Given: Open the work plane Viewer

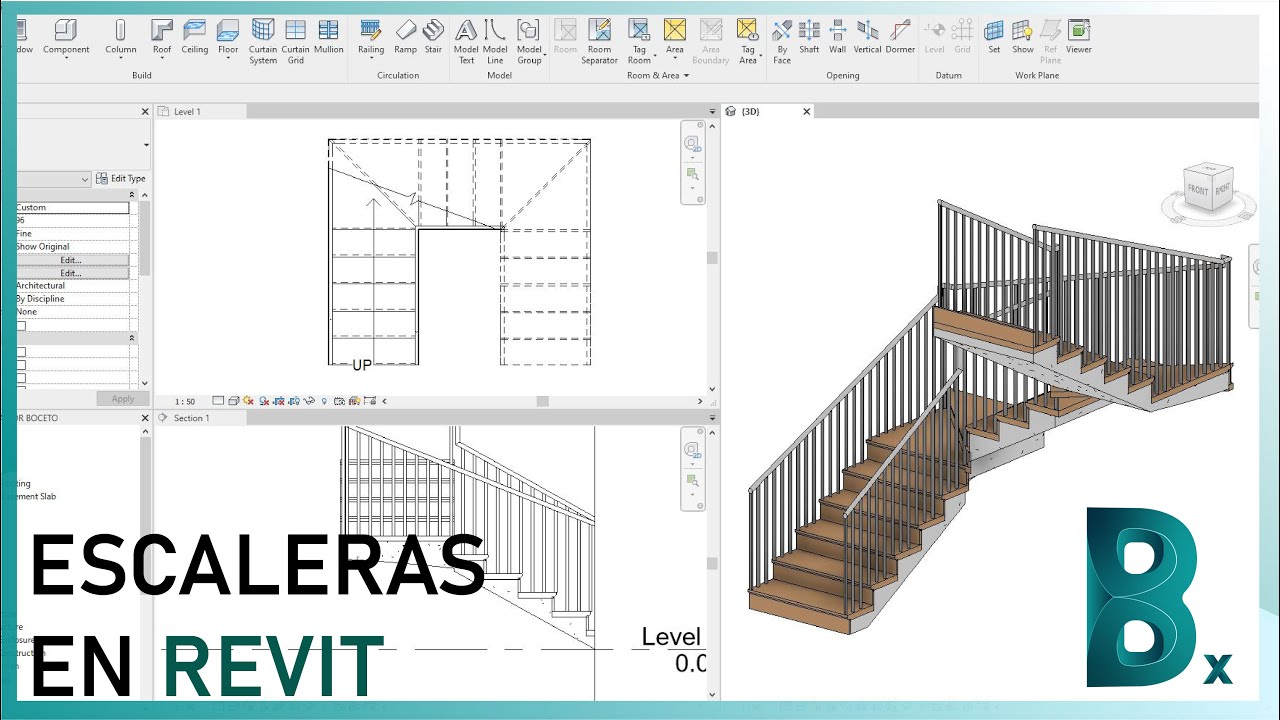Looking at the screenshot, I should [1078, 36].
